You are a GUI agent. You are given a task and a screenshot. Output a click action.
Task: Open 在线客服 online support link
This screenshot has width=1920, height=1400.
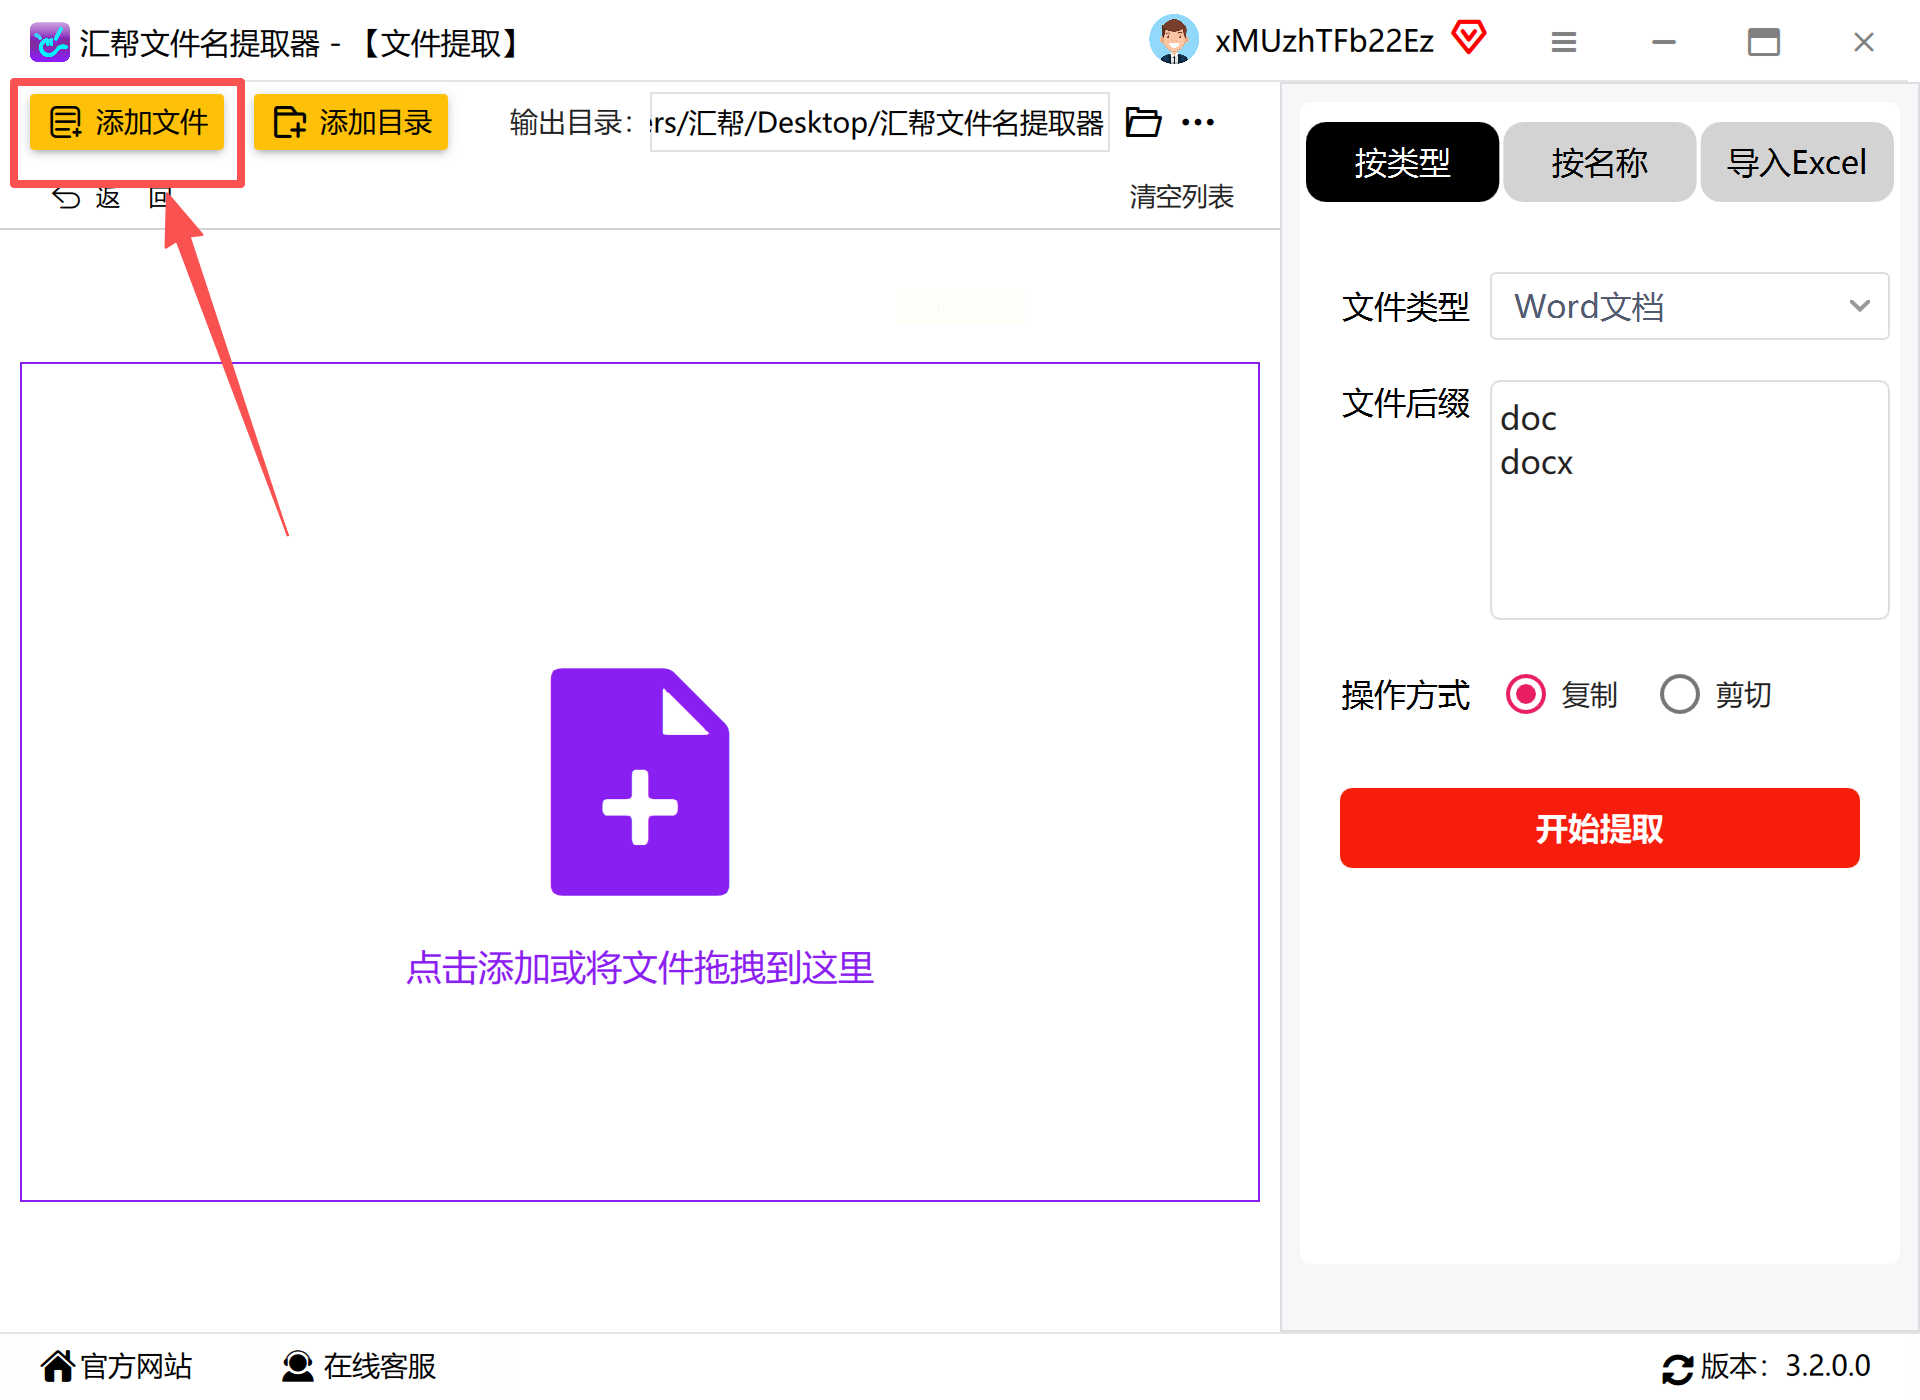coord(360,1366)
